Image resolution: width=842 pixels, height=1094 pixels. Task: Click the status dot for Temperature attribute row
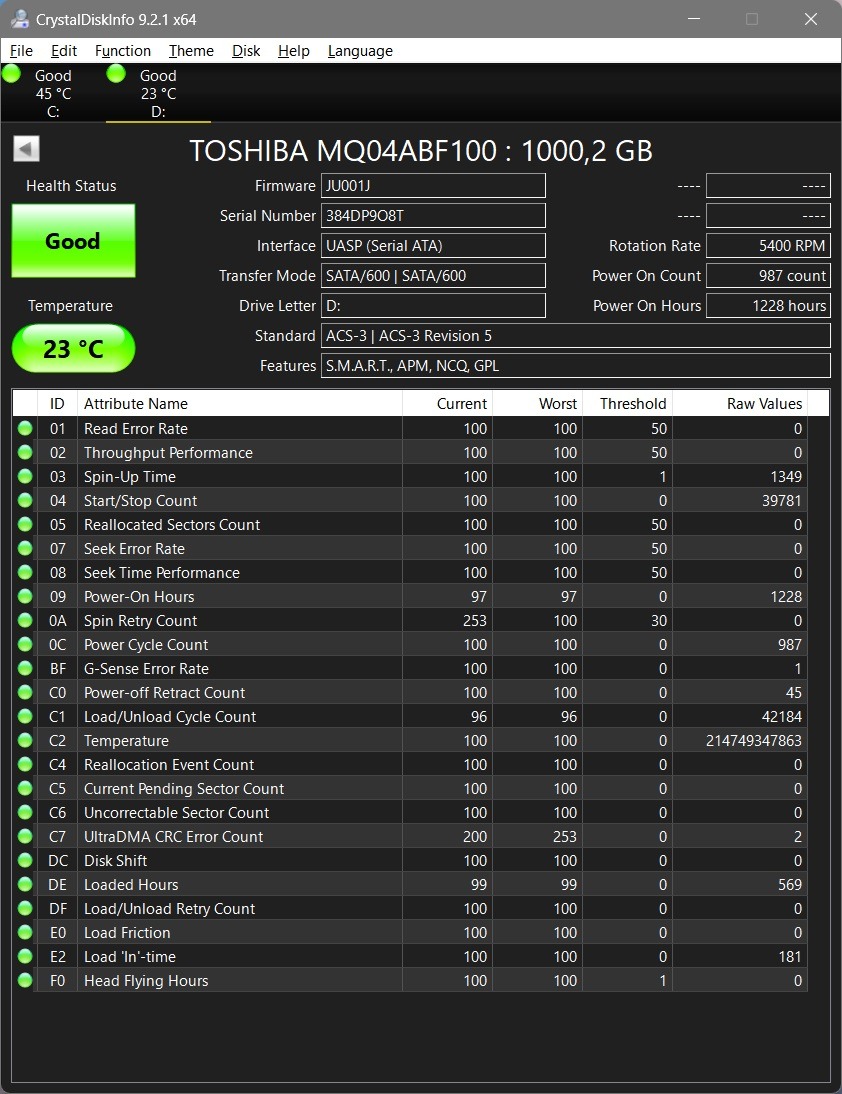pyautogui.click(x=25, y=740)
